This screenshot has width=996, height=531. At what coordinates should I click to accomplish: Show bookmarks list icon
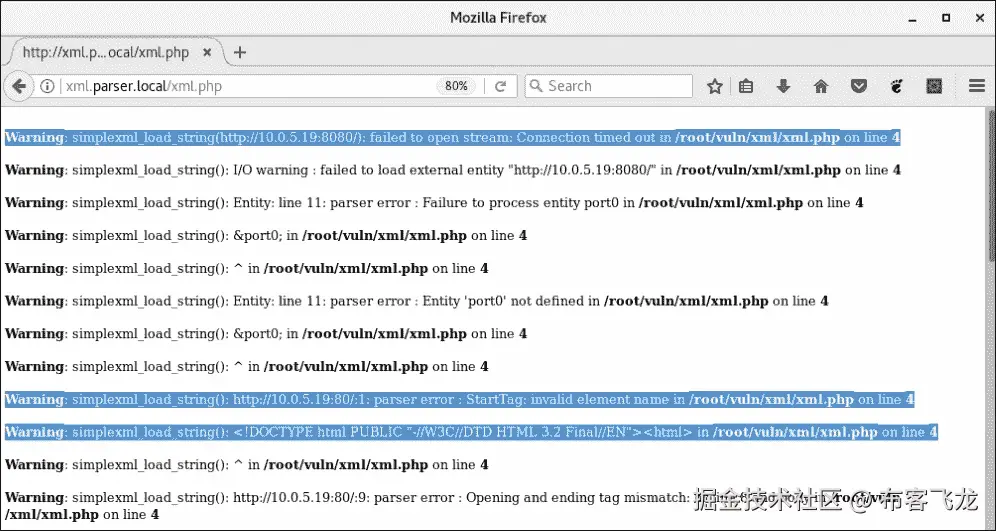pyautogui.click(x=746, y=86)
